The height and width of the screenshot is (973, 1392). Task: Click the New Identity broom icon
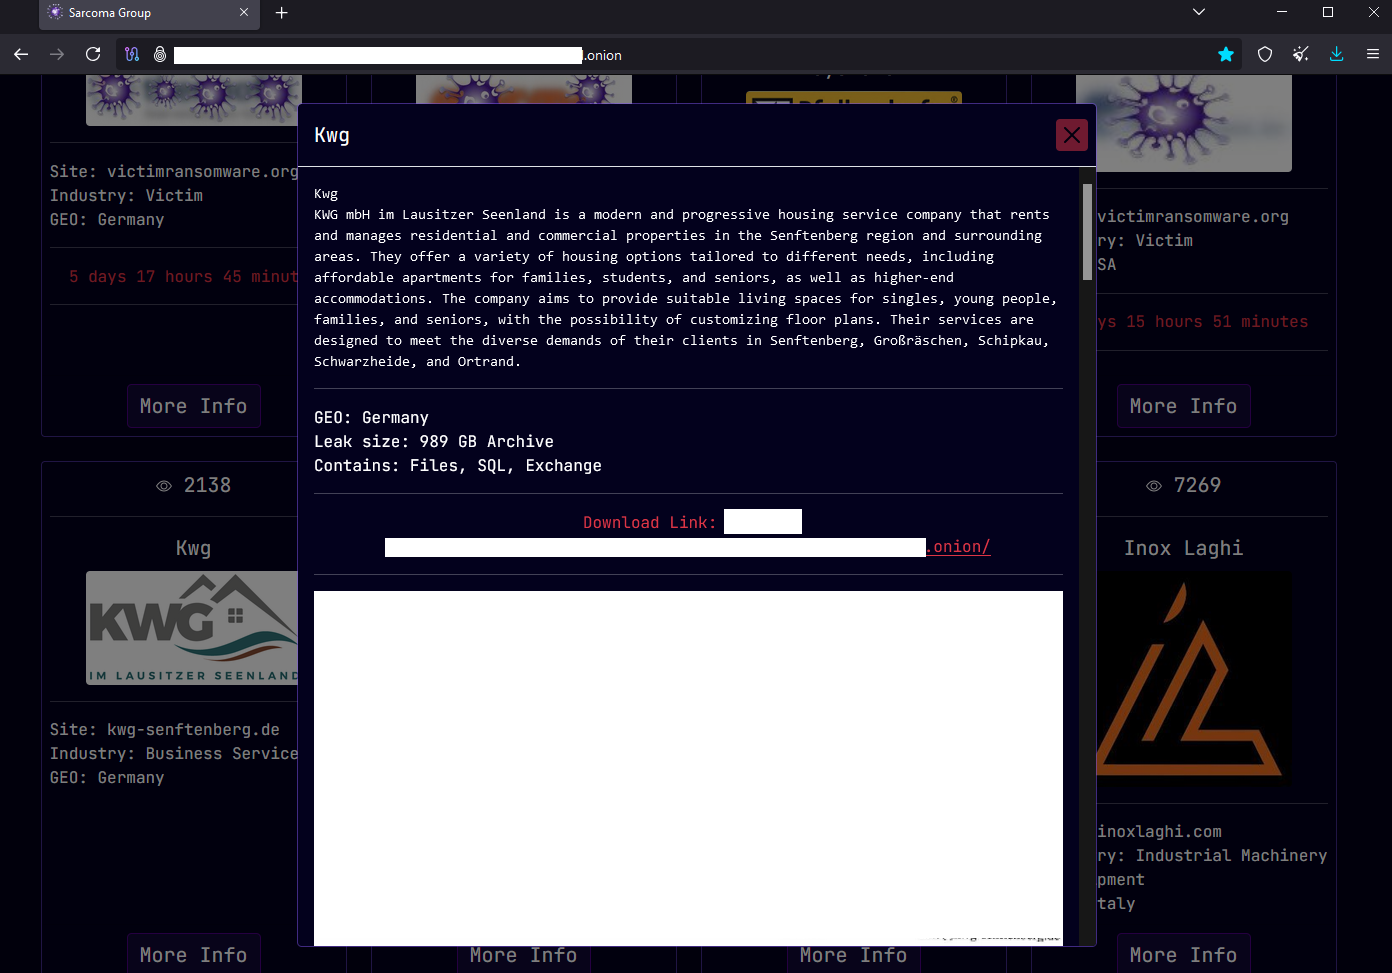click(x=1301, y=55)
